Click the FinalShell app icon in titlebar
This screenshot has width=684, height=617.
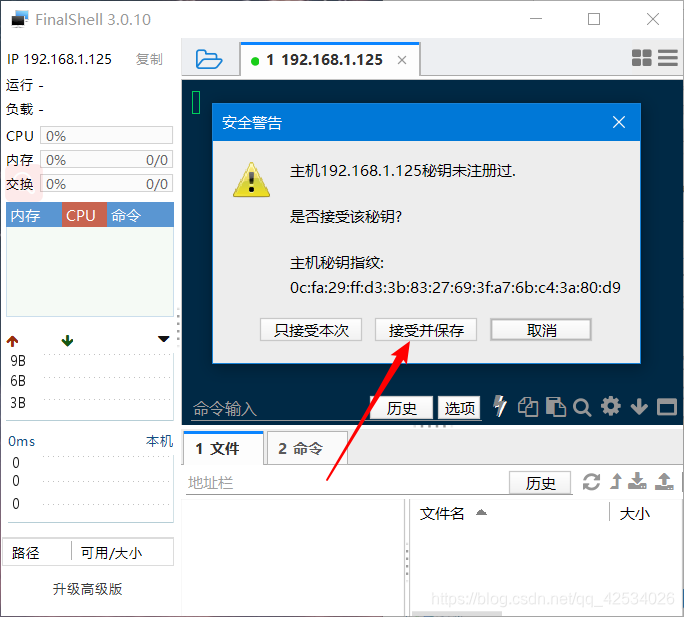coord(19,19)
